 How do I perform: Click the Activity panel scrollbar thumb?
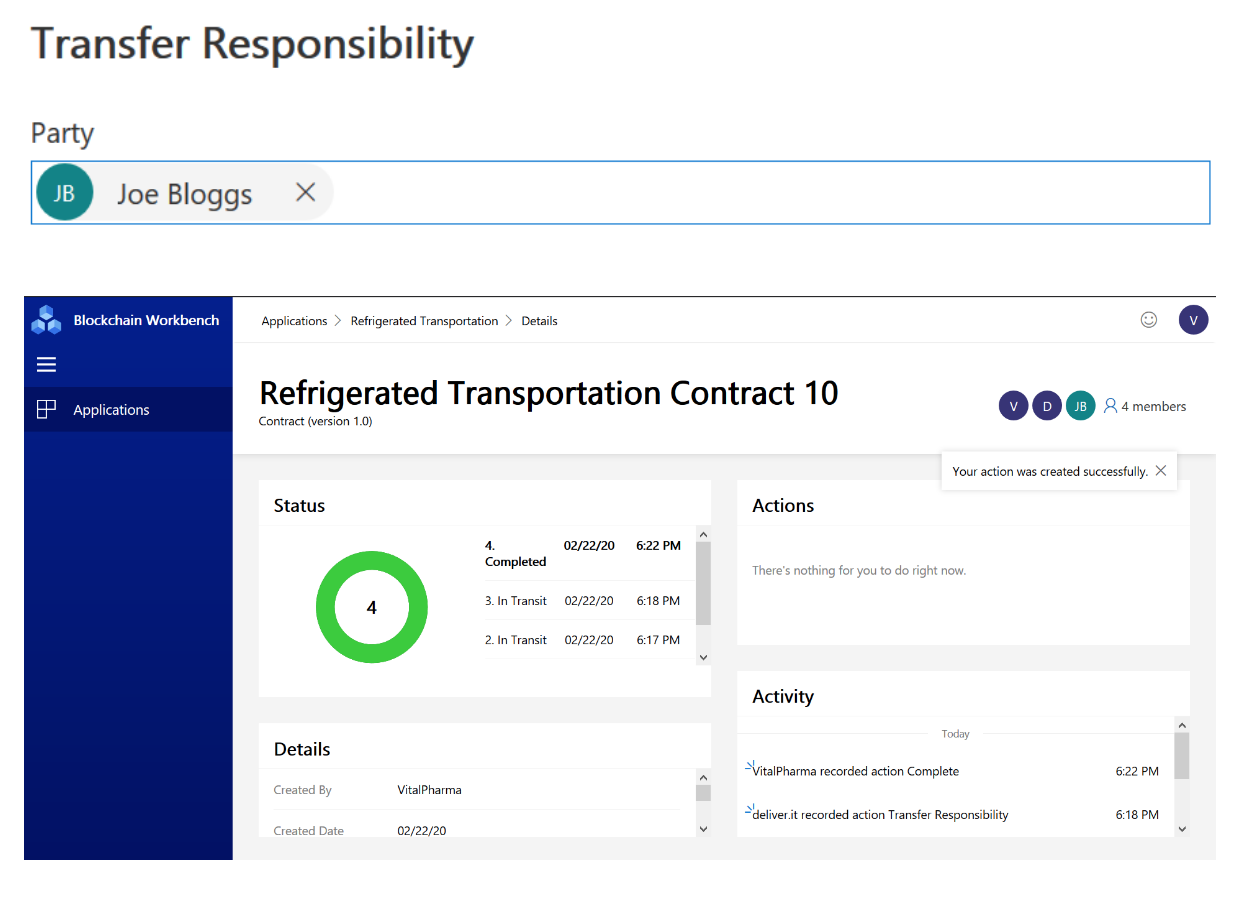click(x=1182, y=756)
